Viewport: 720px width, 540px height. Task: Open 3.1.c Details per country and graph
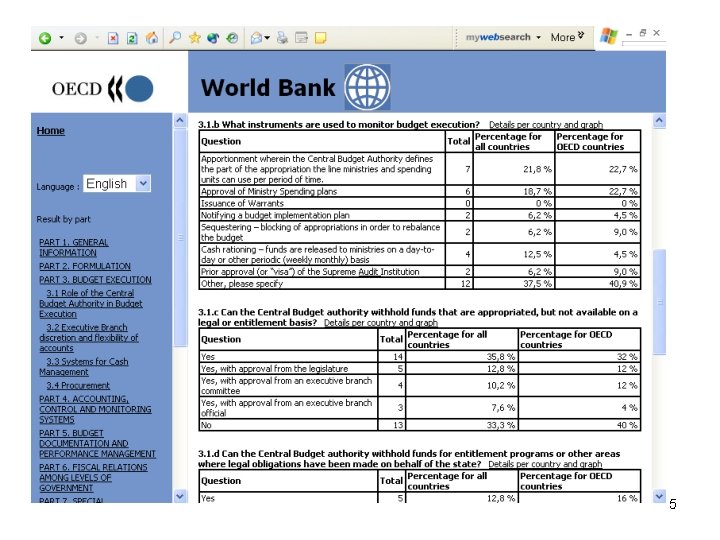[381, 323]
